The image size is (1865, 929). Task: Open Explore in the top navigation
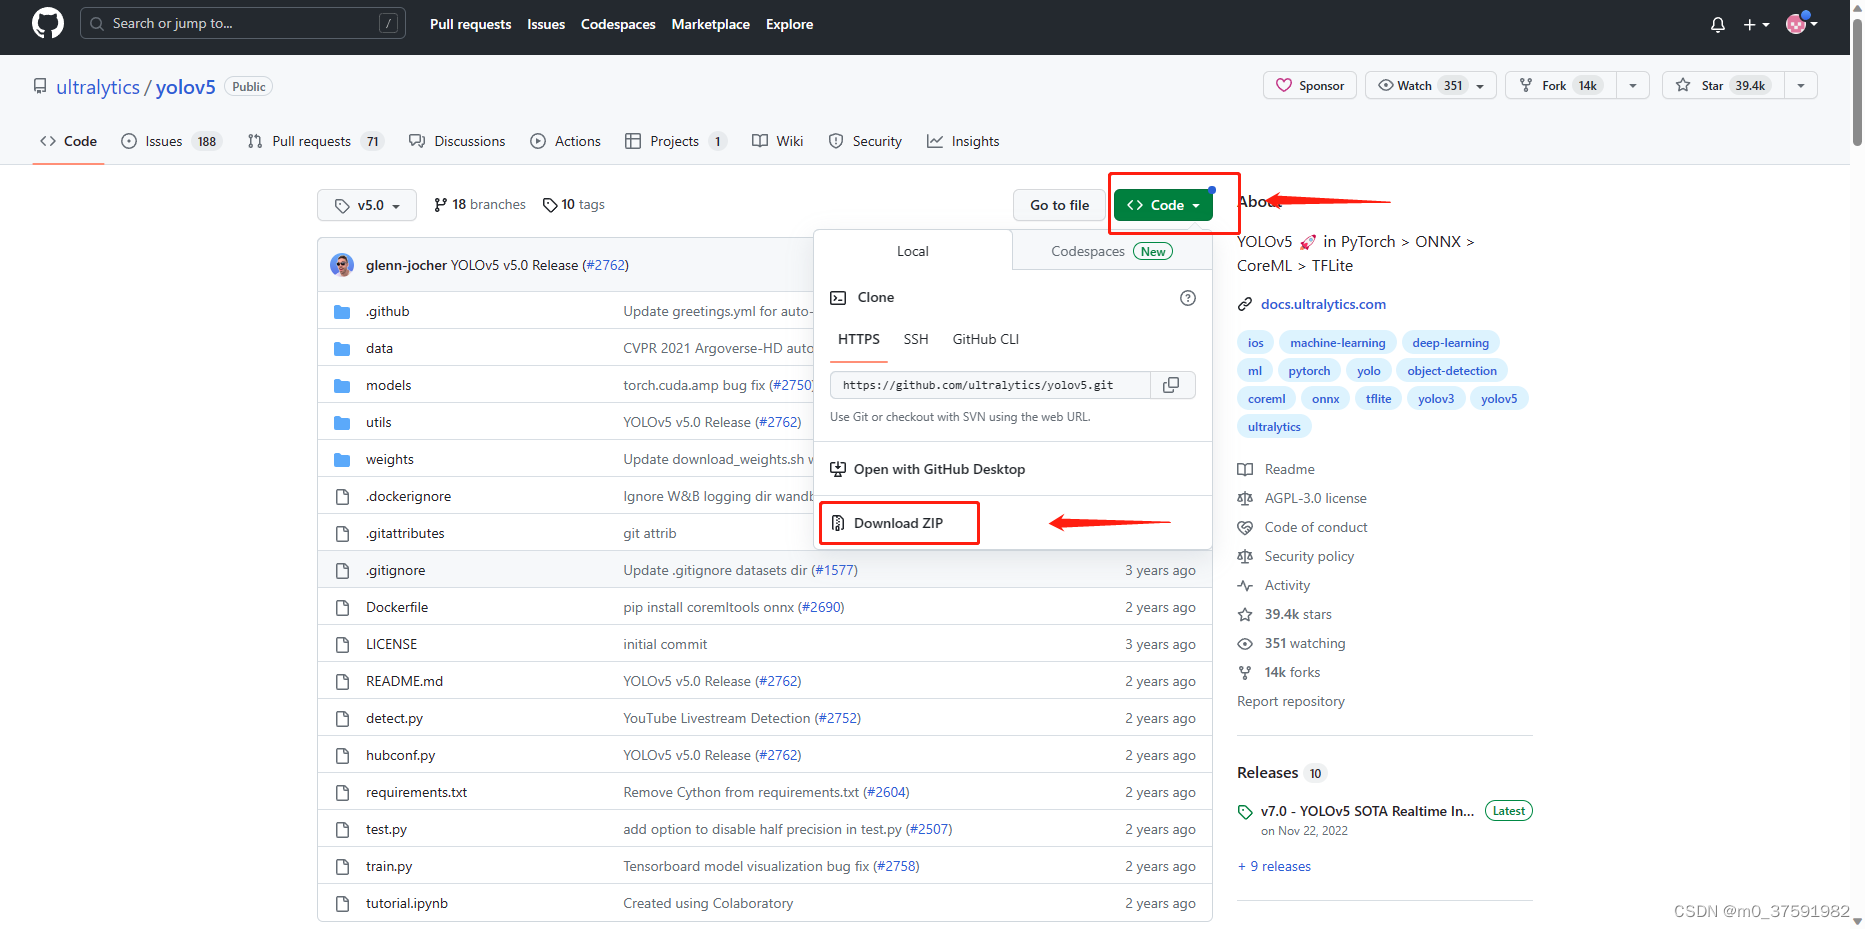[x=789, y=24]
